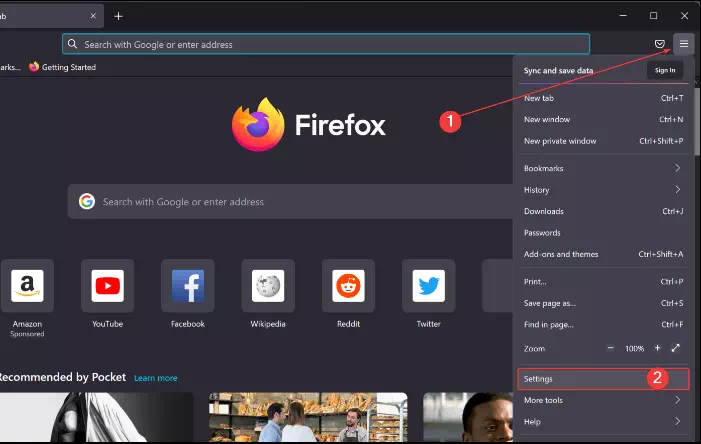Expand the More tools submenu
The image size is (701, 444).
pos(603,400)
